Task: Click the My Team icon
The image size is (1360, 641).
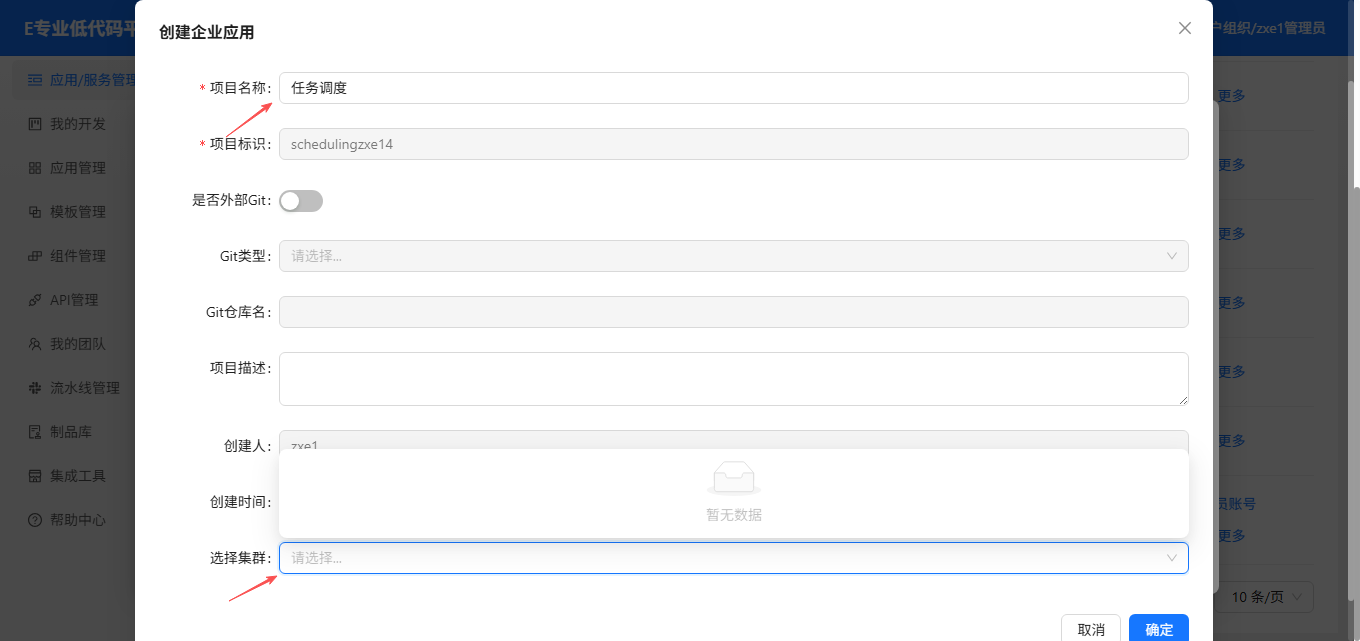Action: click(x=35, y=344)
